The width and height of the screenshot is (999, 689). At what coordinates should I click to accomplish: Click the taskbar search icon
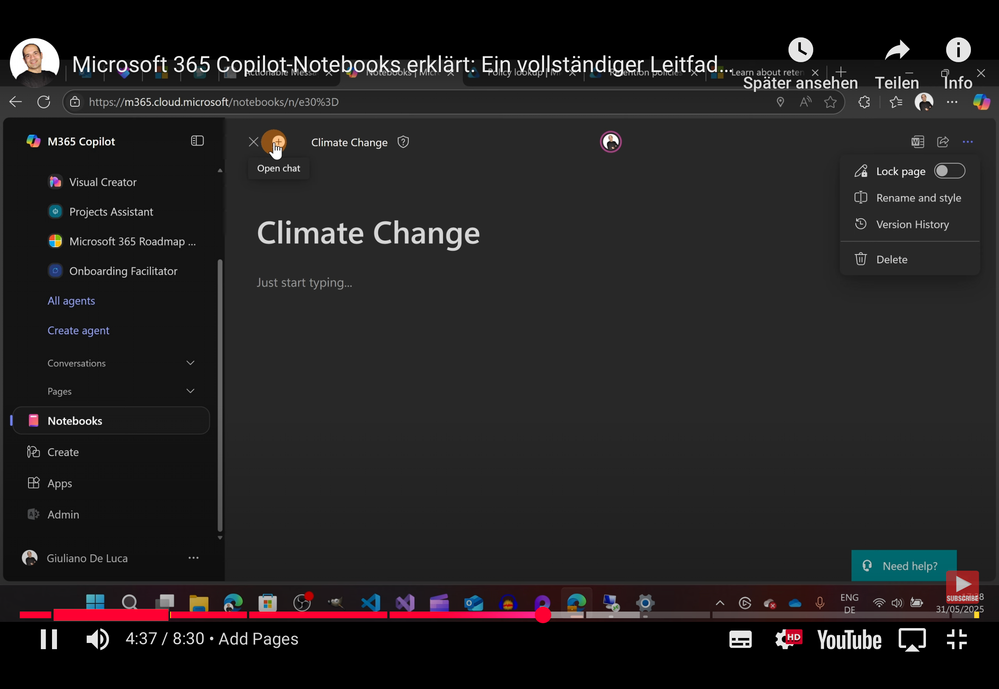(129, 602)
